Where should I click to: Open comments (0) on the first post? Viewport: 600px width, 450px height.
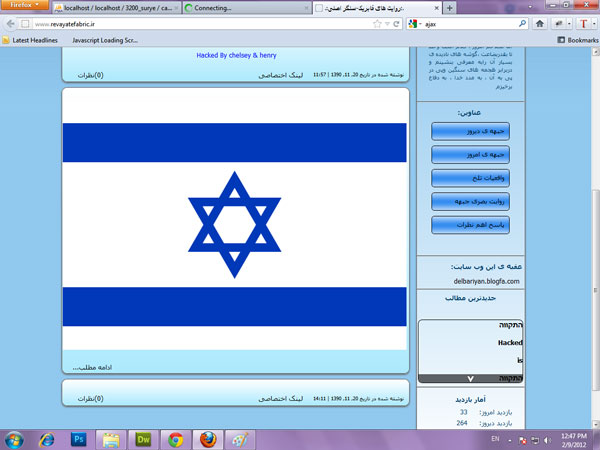pyautogui.click(x=91, y=75)
